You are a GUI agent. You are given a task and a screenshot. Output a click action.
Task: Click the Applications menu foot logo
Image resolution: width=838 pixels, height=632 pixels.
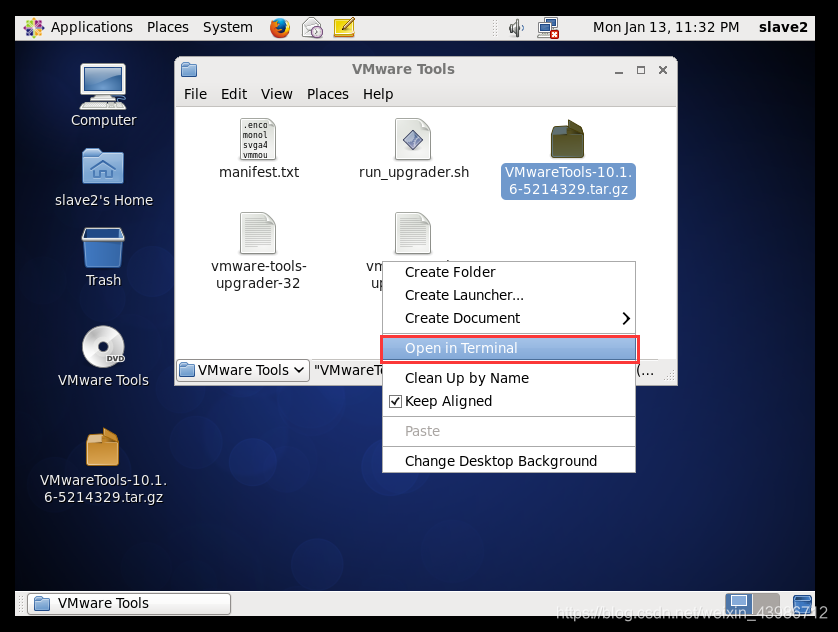click(x=34, y=28)
